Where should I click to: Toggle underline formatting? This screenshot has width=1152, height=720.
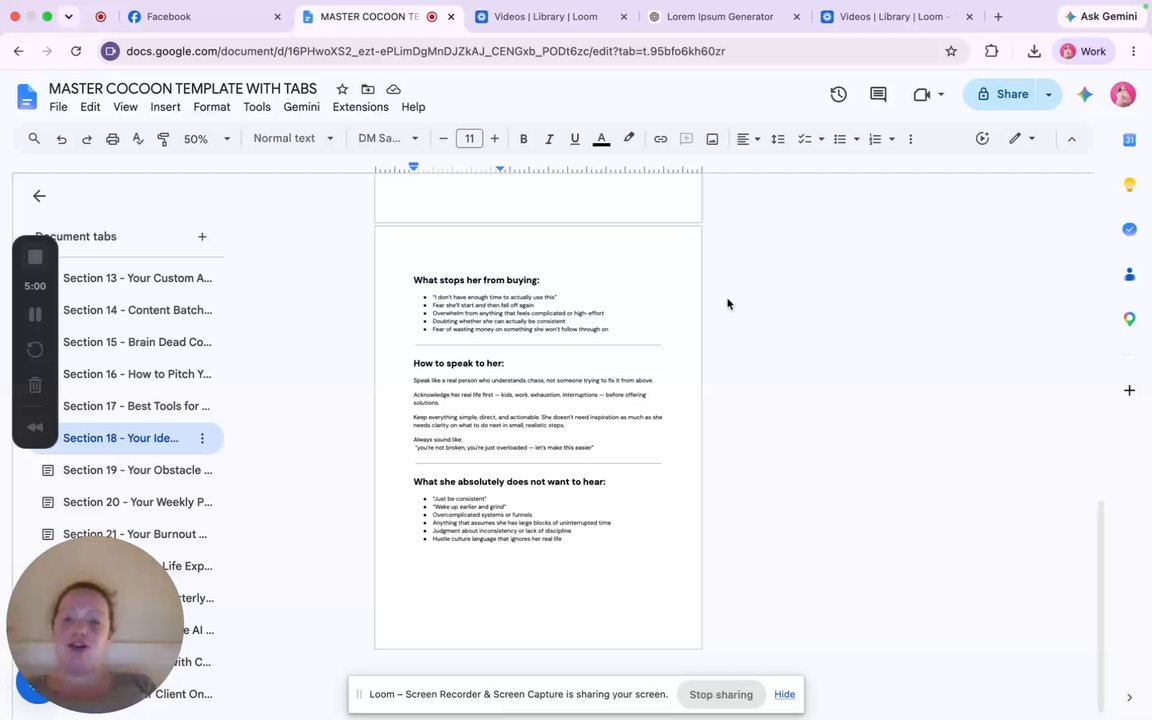click(575, 139)
